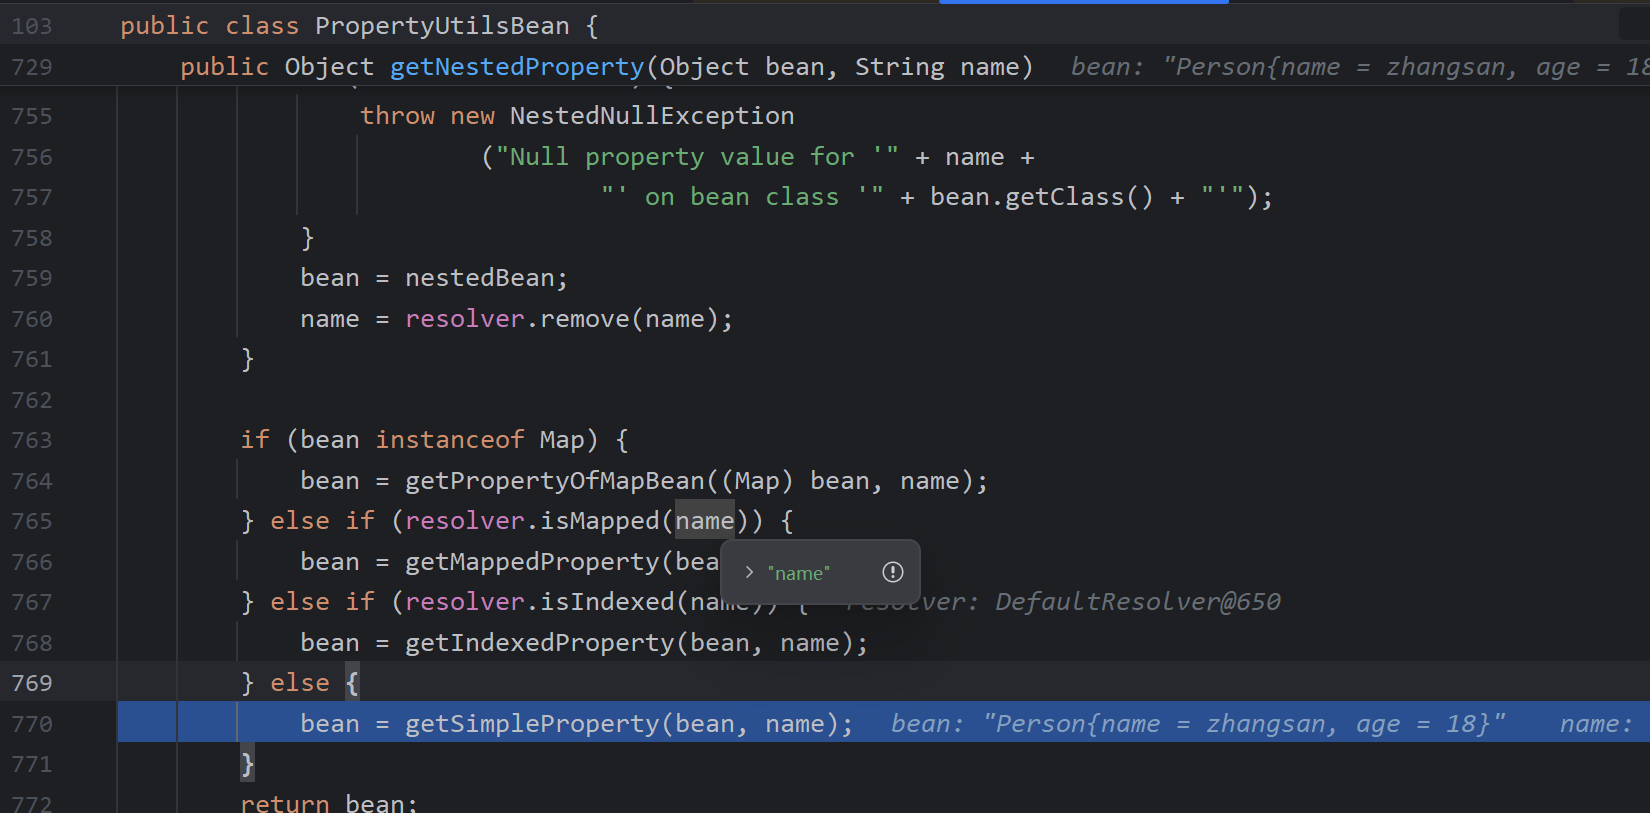Viewport: 1650px width, 813px height.
Task: Click 'instanceof' keyword on line 763
Action: [x=450, y=440]
